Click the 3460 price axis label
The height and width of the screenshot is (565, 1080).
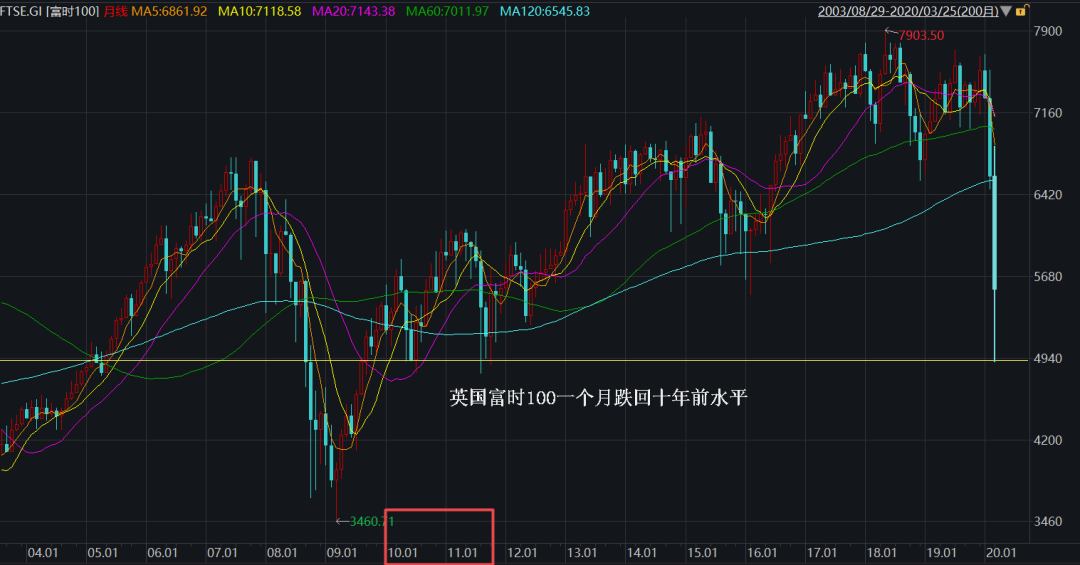coord(1048,522)
